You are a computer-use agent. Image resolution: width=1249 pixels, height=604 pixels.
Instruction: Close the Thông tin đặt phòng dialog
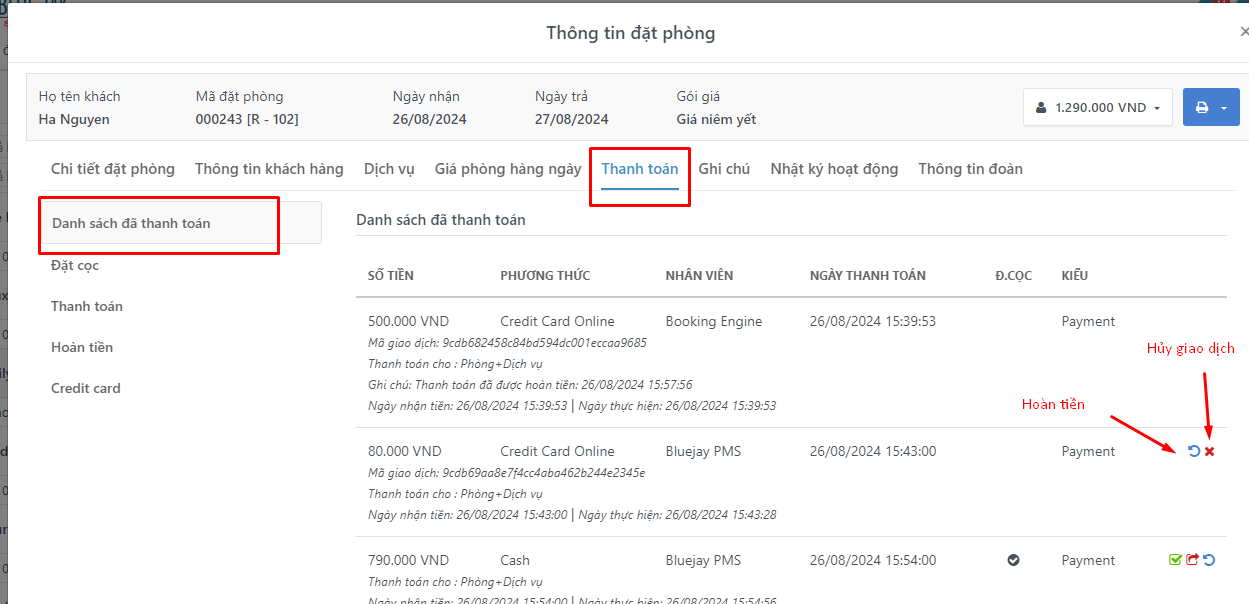[x=1243, y=32]
